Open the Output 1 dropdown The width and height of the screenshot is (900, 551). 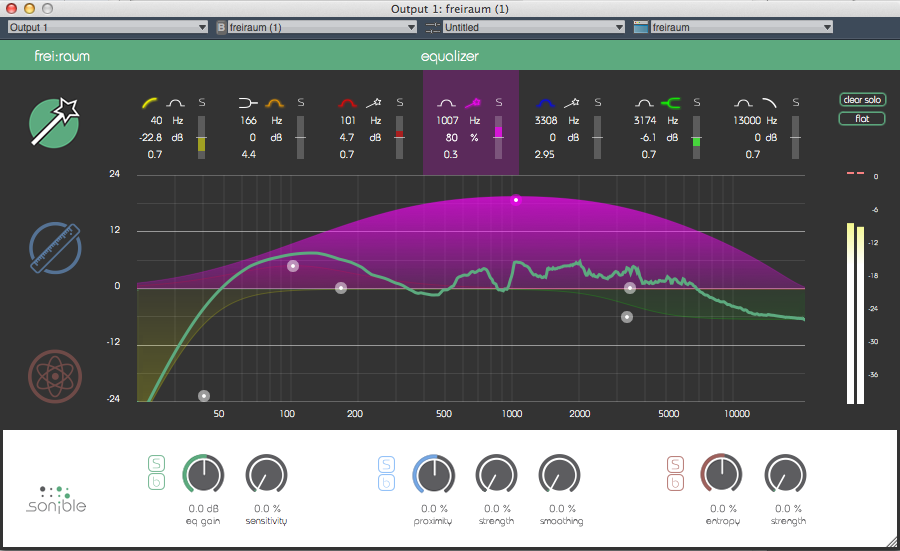106,27
